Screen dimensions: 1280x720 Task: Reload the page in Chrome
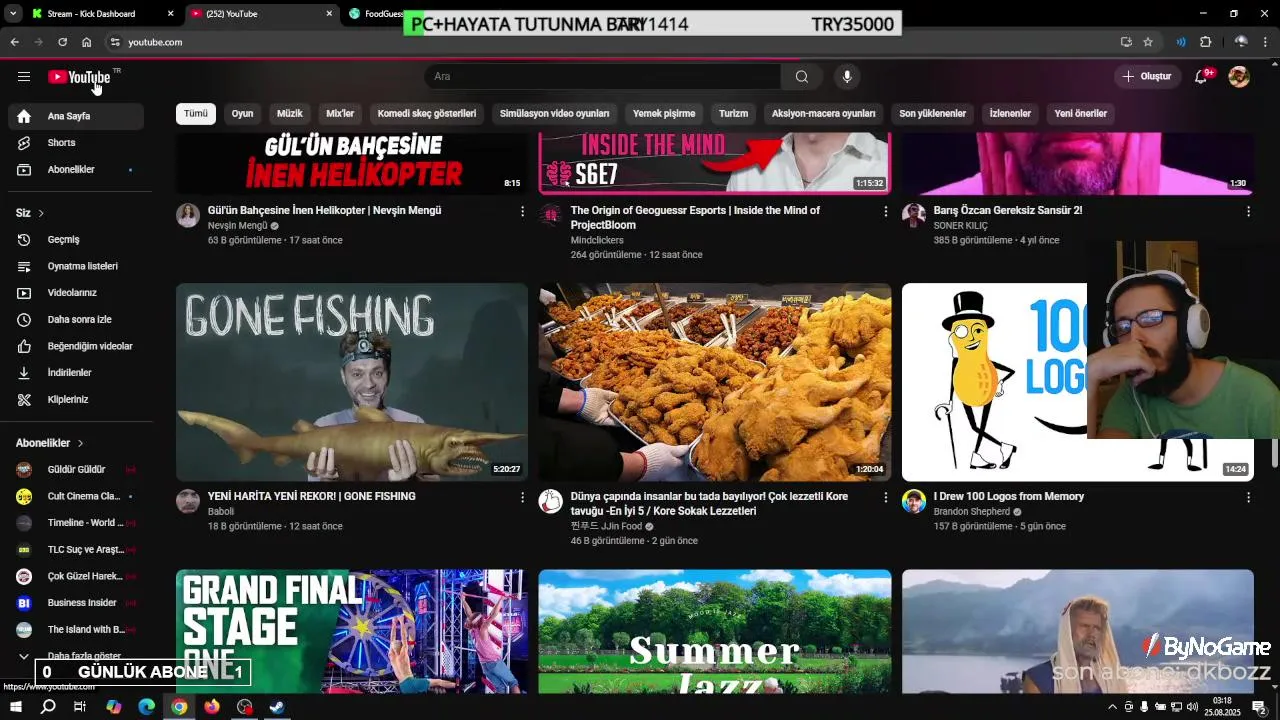coord(62,42)
